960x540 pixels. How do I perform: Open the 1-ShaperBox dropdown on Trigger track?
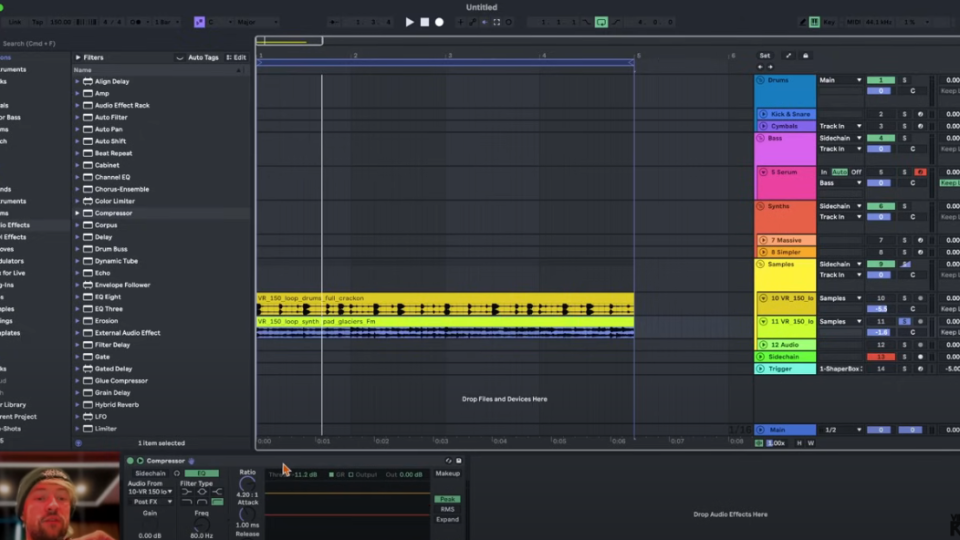click(840, 369)
